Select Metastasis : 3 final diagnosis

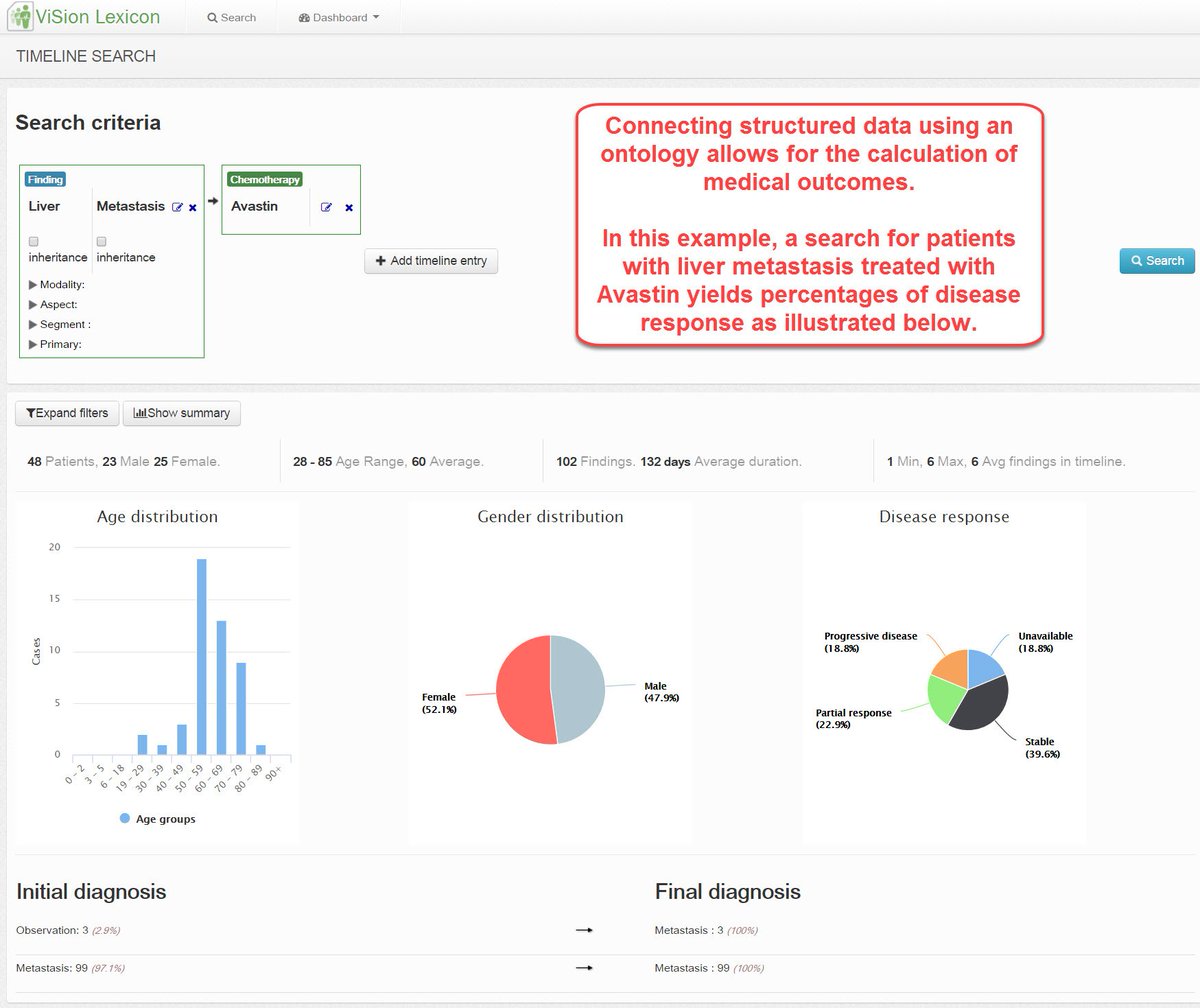pos(706,930)
